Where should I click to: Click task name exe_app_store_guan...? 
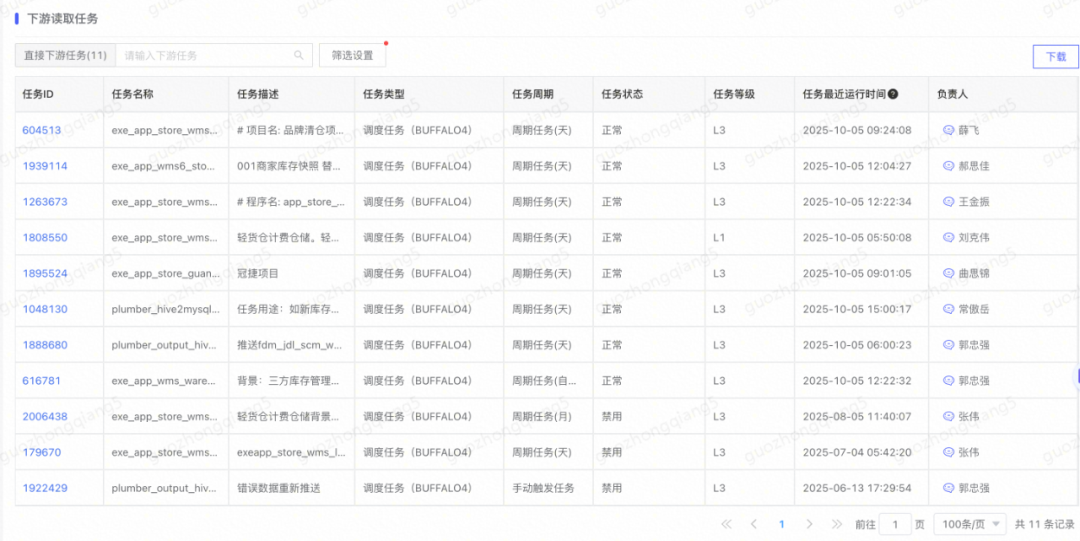166,274
